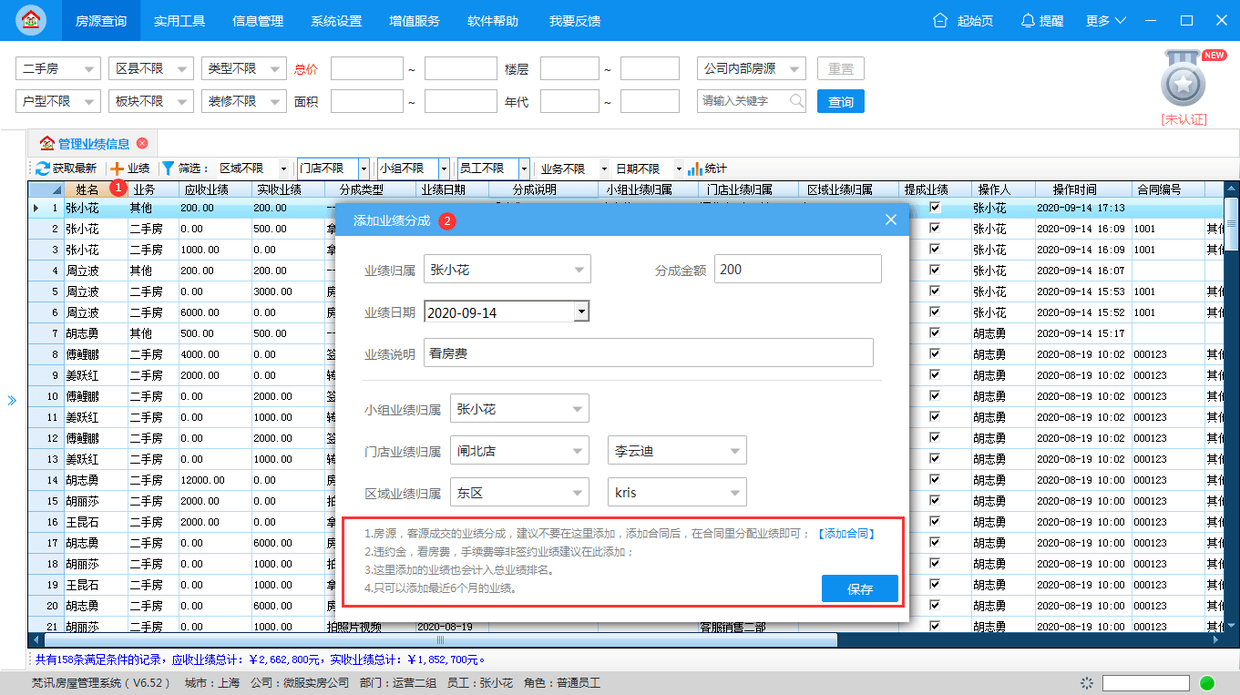Open the 系统设置 menu
The image size is (1240, 695).
click(x=336, y=21)
